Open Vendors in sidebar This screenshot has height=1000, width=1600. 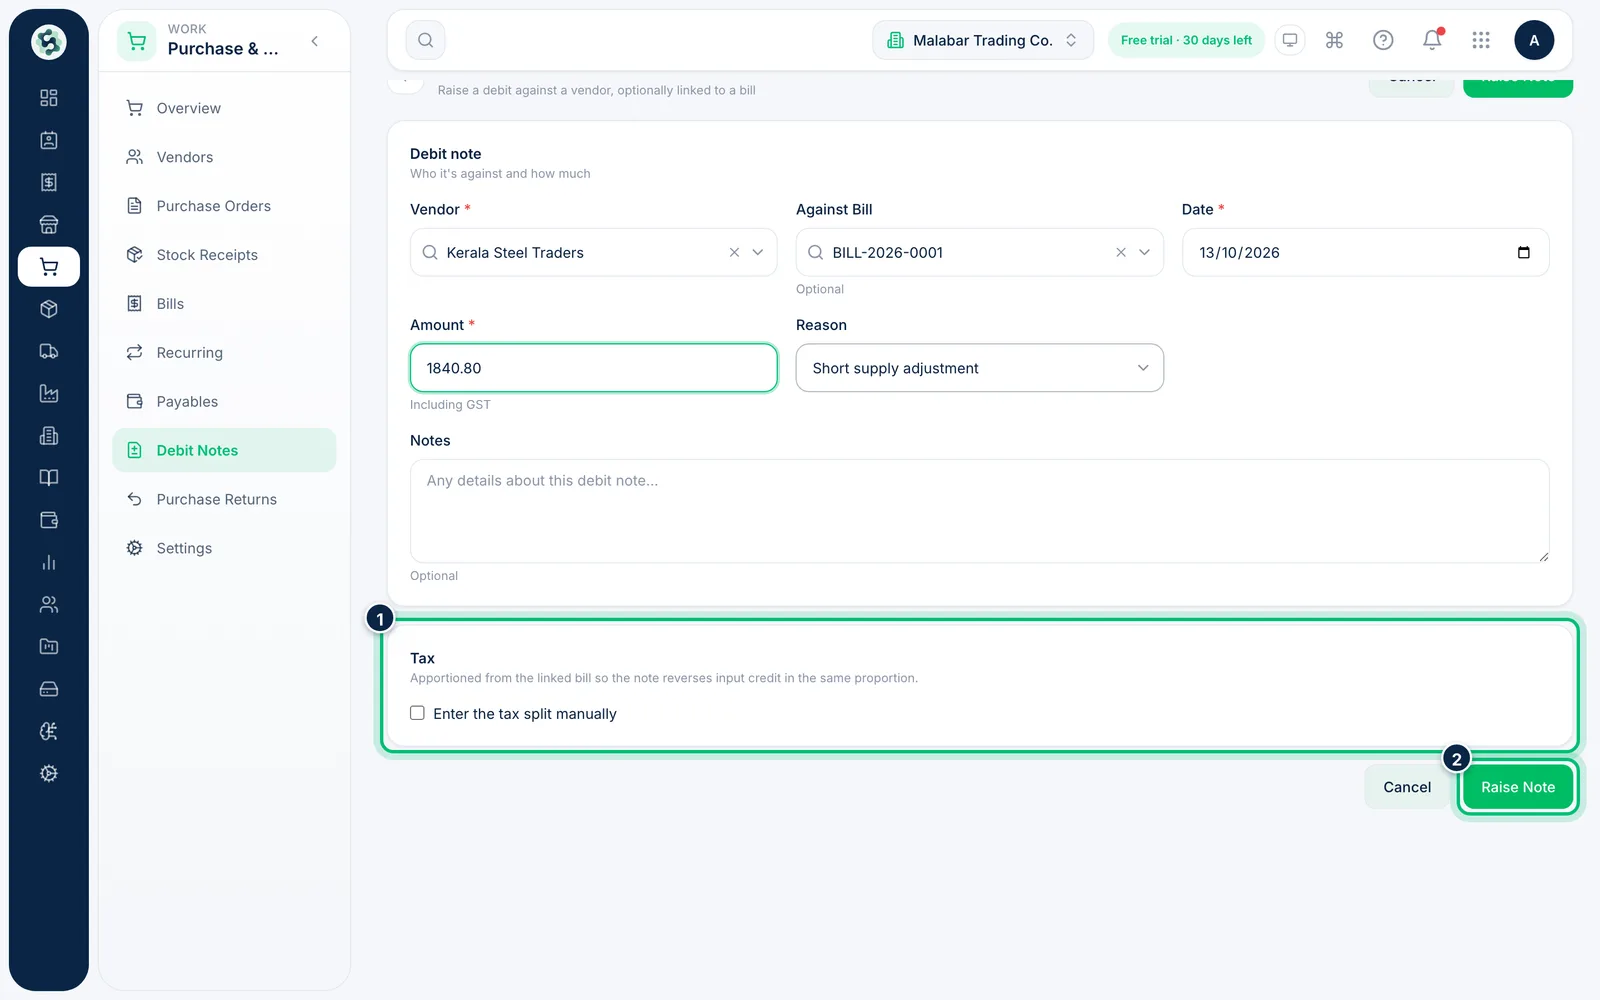224,157
